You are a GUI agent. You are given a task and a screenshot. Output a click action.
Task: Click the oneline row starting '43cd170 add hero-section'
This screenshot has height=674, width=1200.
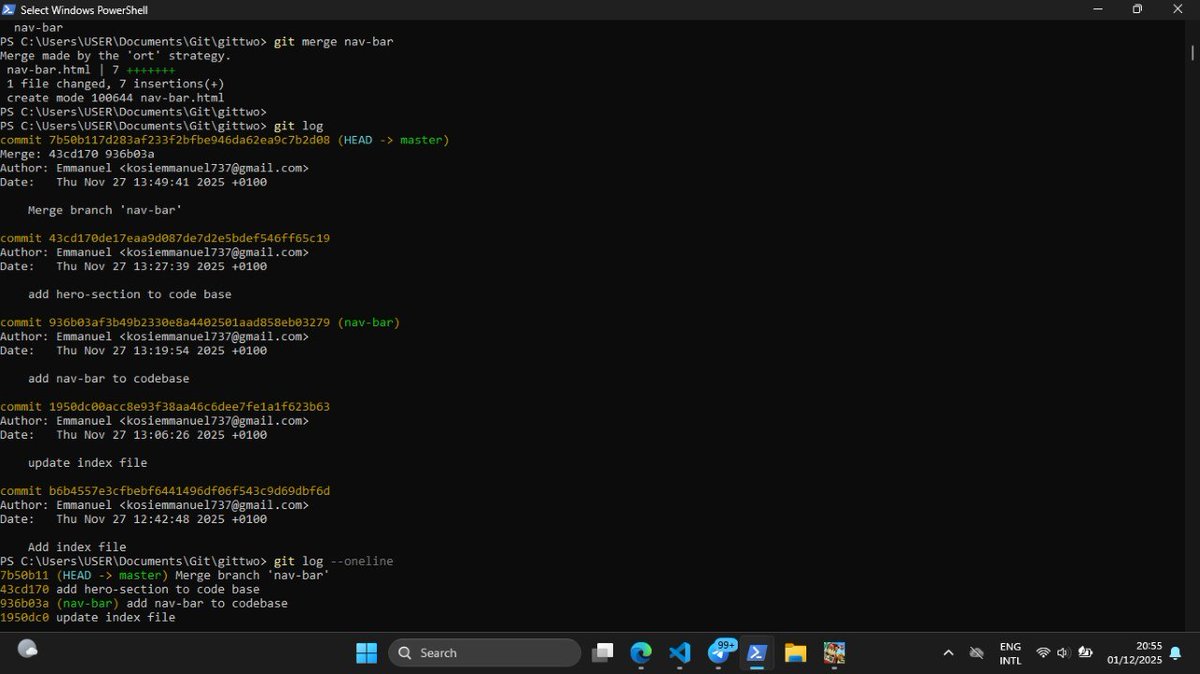(x=129, y=589)
